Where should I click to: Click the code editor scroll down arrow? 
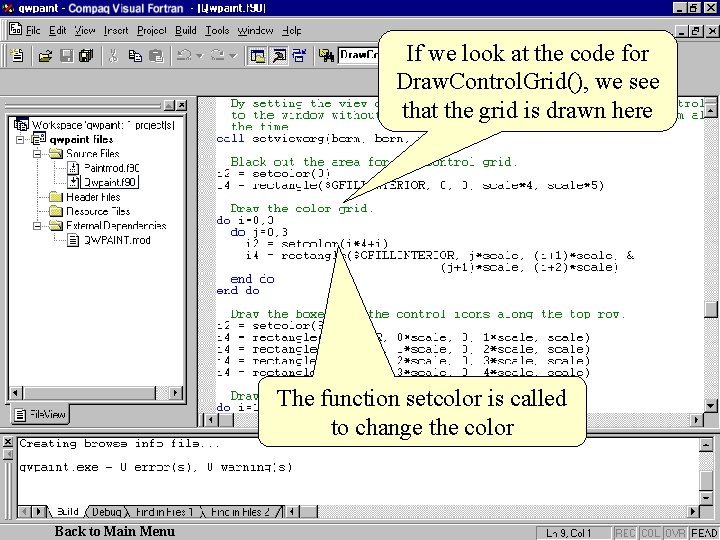[x=711, y=405]
